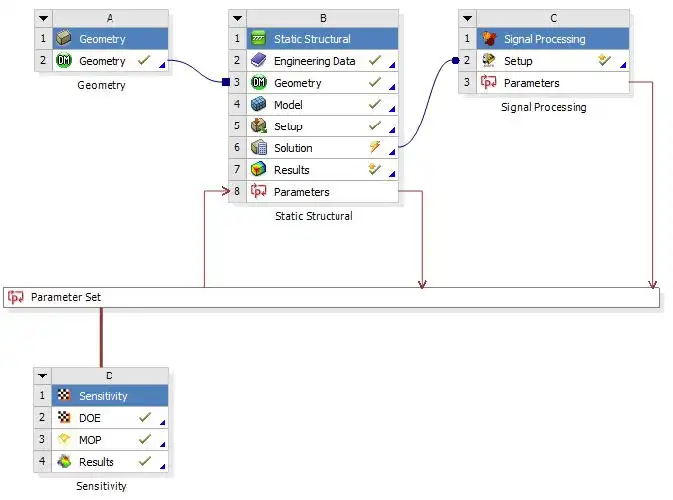Click the Parameter Set bar icon
Viewport: 673px width, 500px height.
click(x=16, y=297)
